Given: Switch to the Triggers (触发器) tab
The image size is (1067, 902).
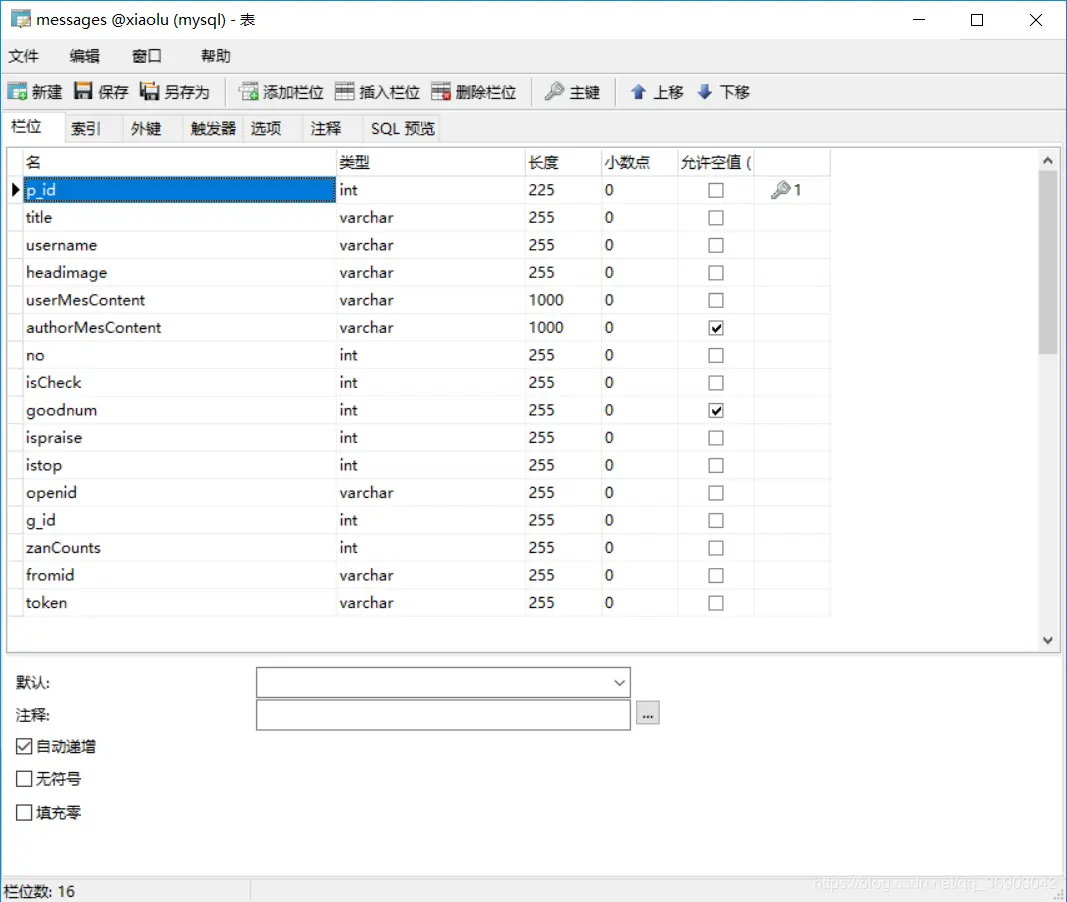Looking at the screenshot, I should pyautogui.click(x=213, y=129).
